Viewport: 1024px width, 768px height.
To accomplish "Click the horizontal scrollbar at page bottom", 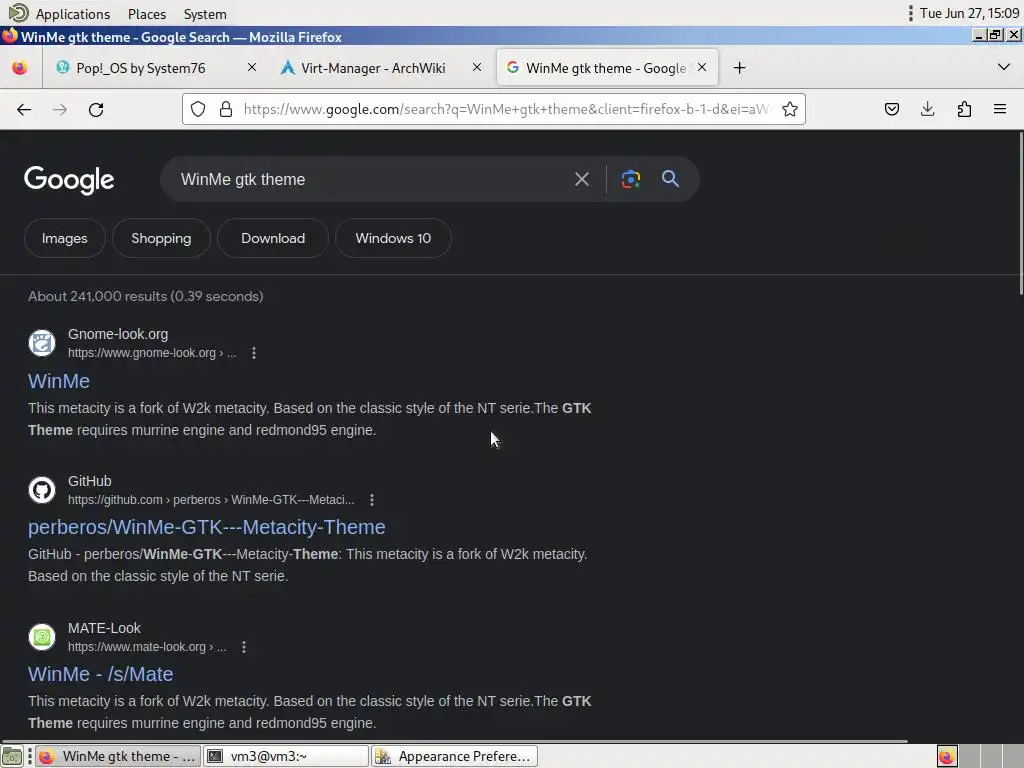I will point(455,742).
